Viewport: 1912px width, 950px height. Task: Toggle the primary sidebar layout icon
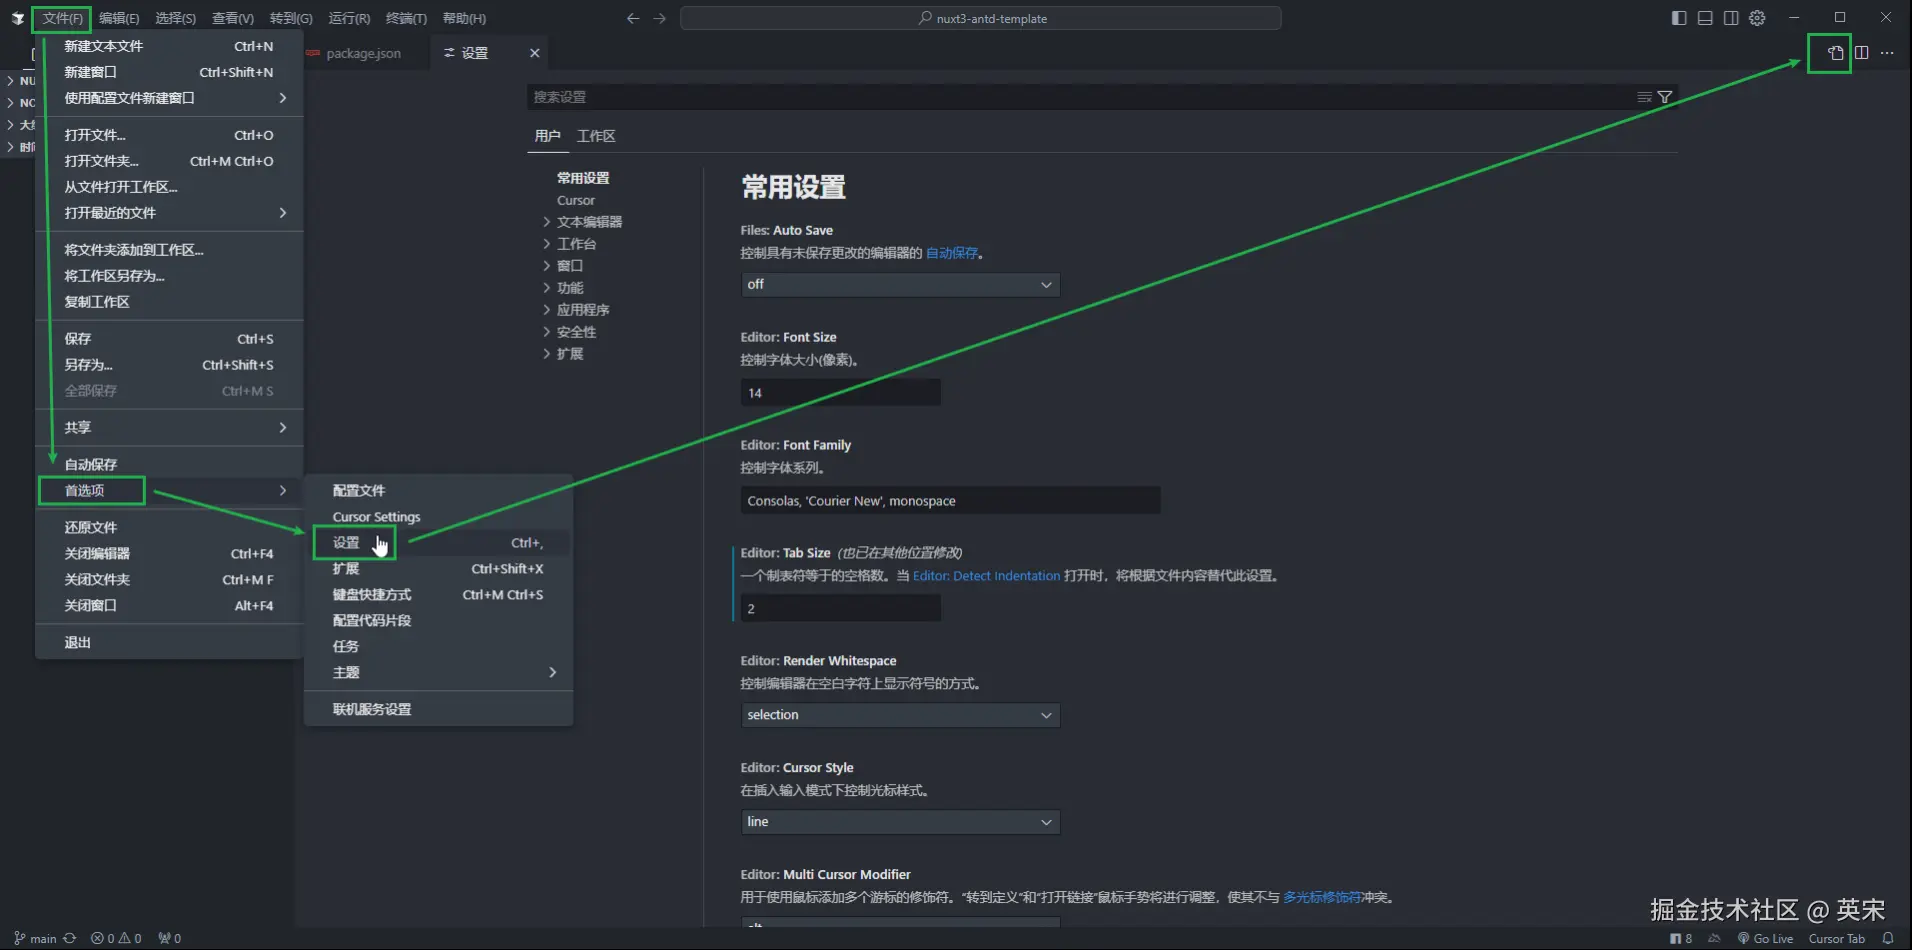(1679, 18)
